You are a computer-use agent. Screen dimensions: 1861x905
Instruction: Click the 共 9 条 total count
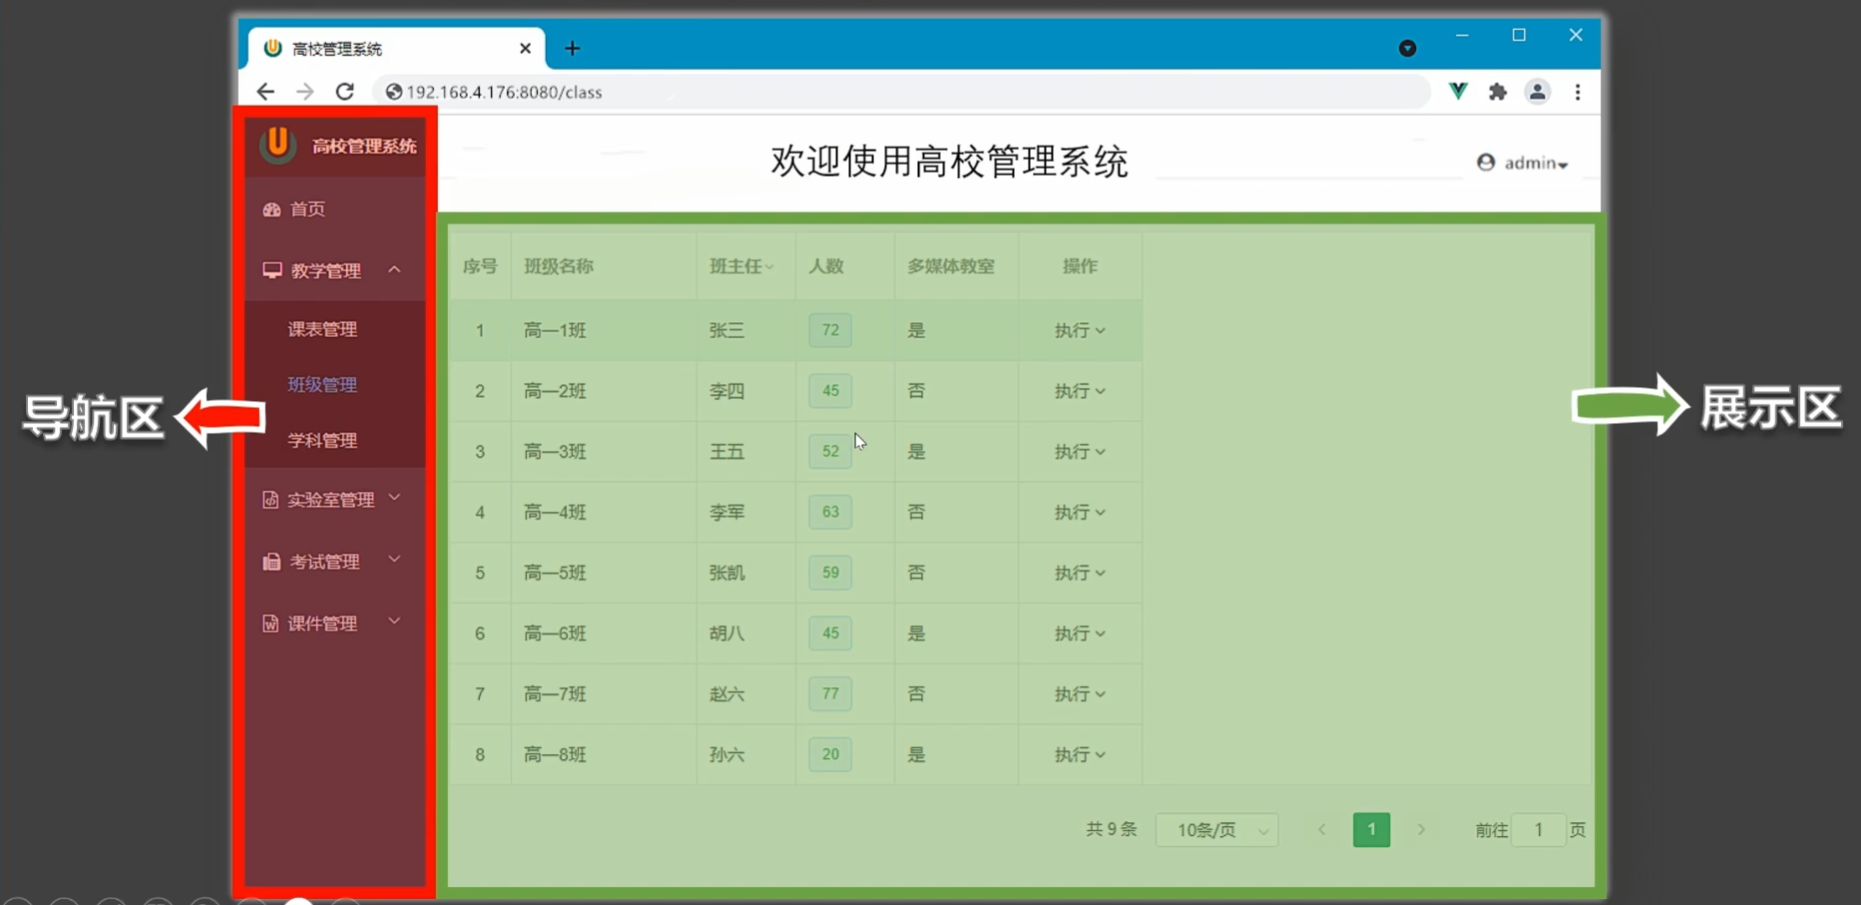coord(1111,829)
